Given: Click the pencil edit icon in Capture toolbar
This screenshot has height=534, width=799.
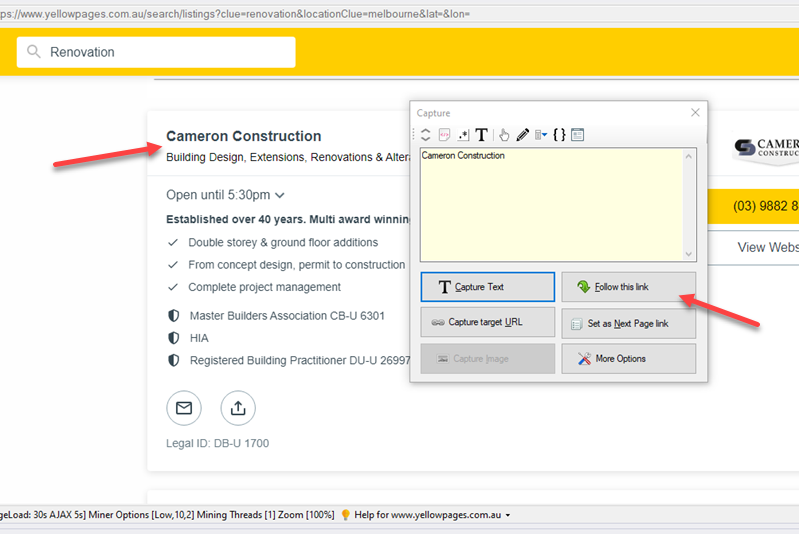Looking at the screenshot, I should pos(522,135).
